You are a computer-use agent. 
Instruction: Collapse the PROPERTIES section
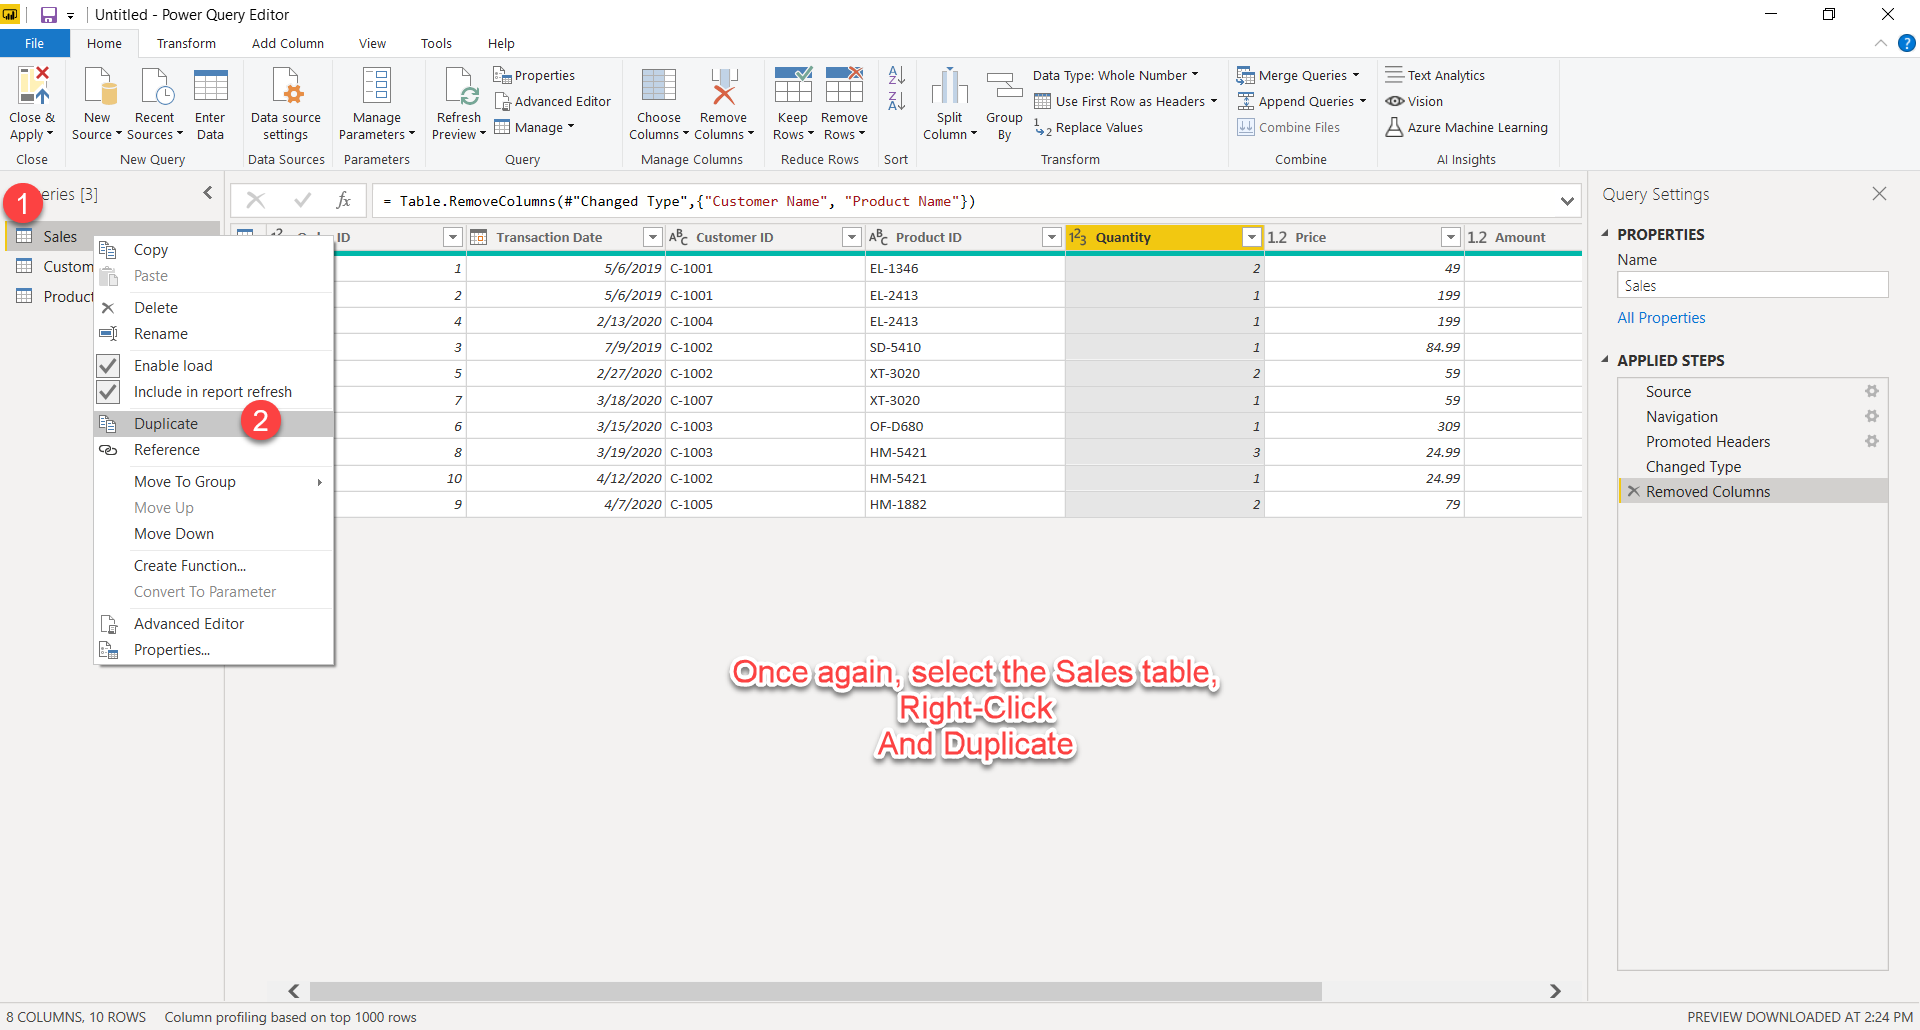point(1605,234)
